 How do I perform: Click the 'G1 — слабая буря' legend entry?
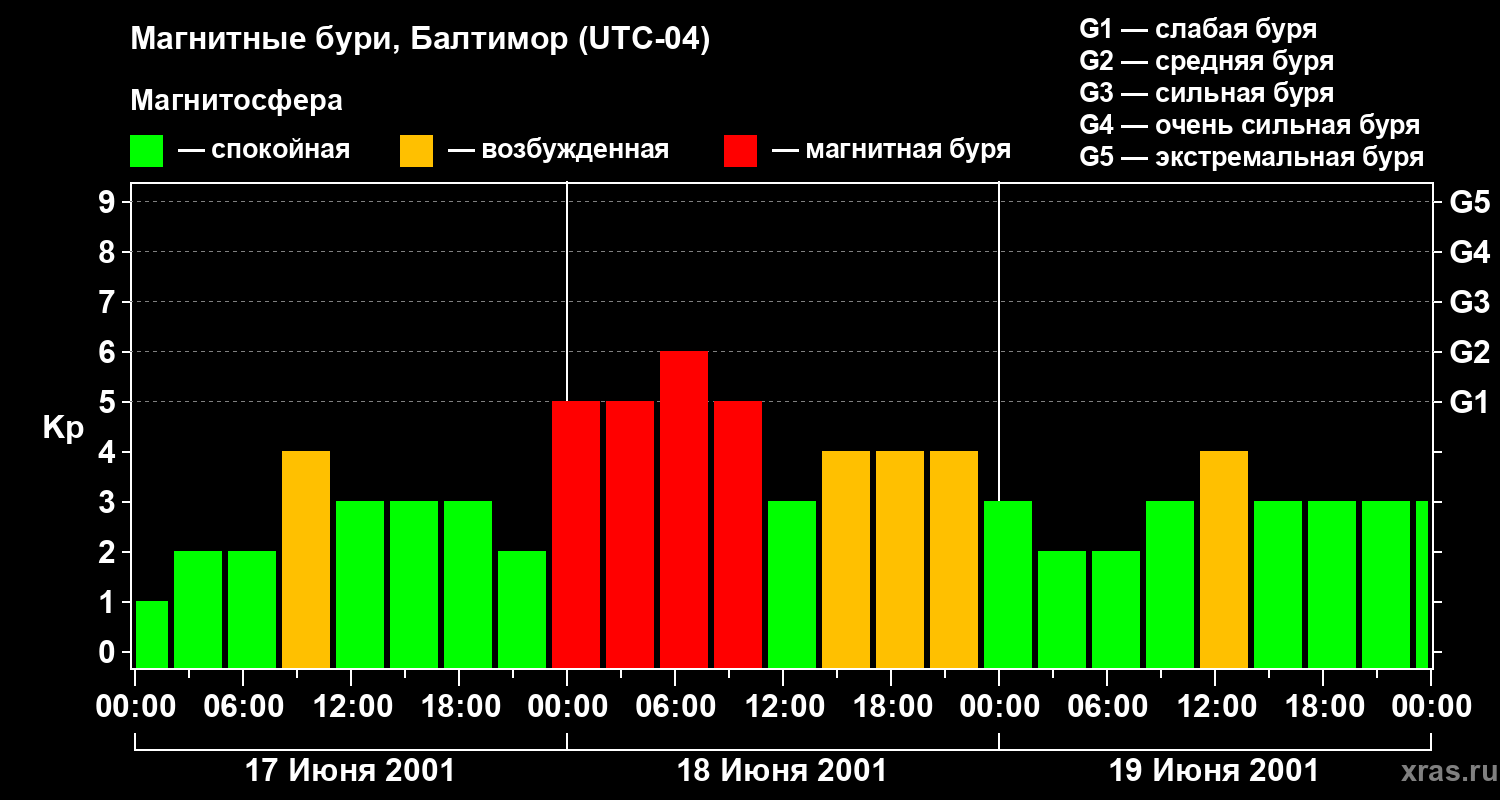click(x=1198, y=29)
